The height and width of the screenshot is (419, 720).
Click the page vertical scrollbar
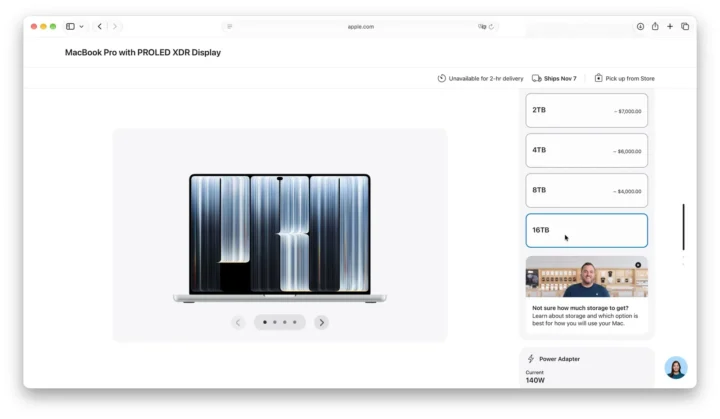point(683,227)
